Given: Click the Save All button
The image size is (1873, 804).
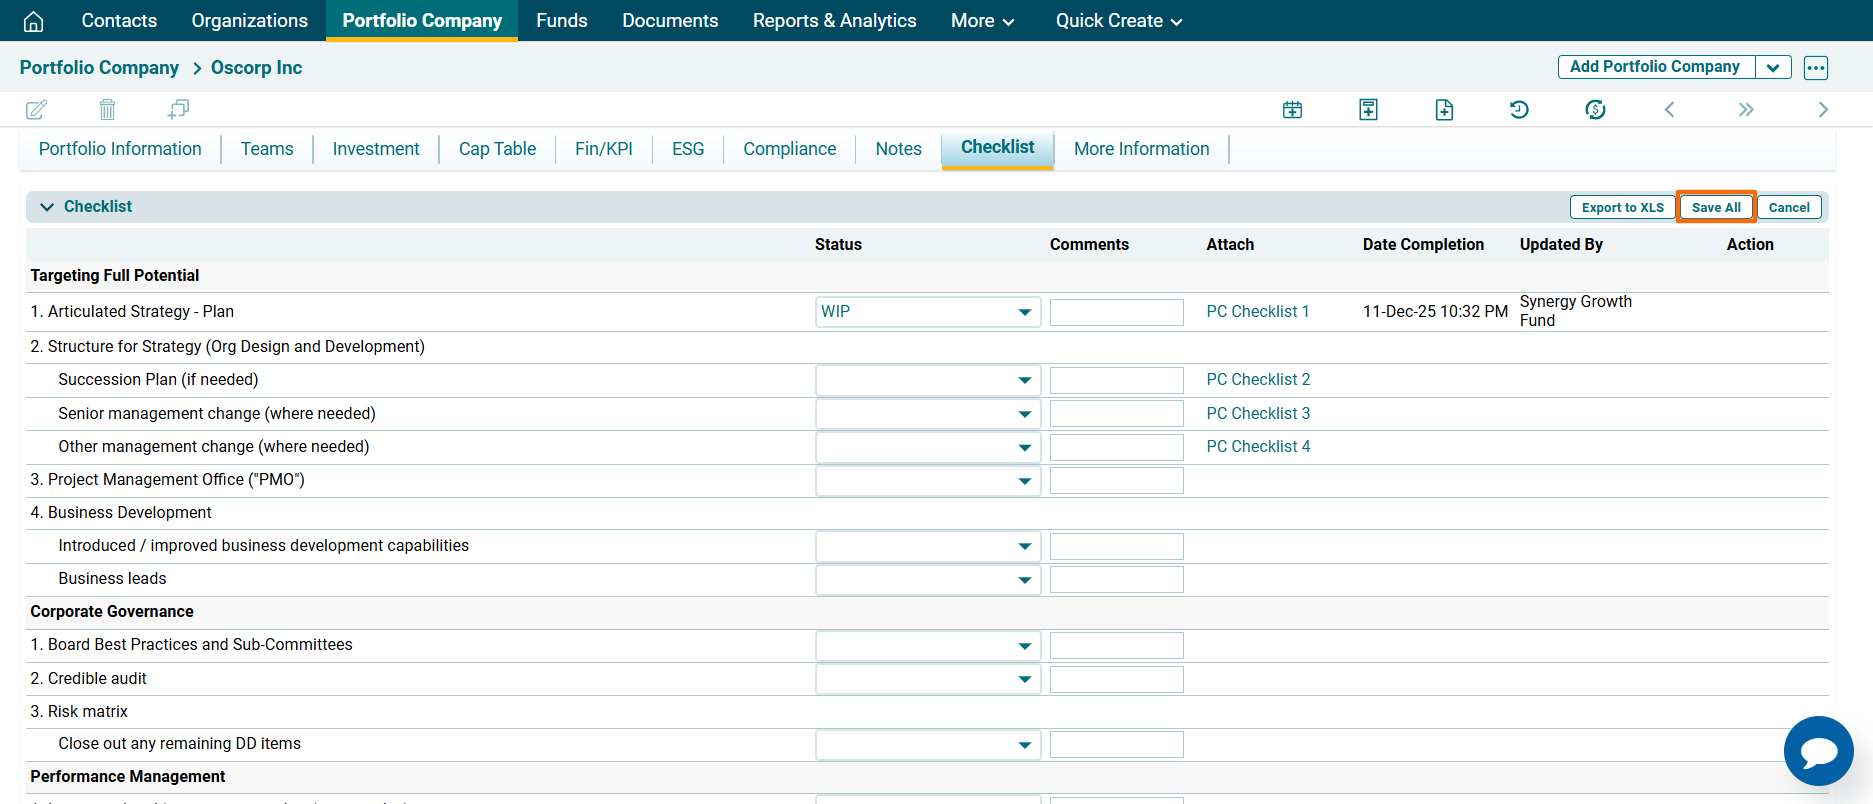Looking at the screenshot, I should (1715, 208).
